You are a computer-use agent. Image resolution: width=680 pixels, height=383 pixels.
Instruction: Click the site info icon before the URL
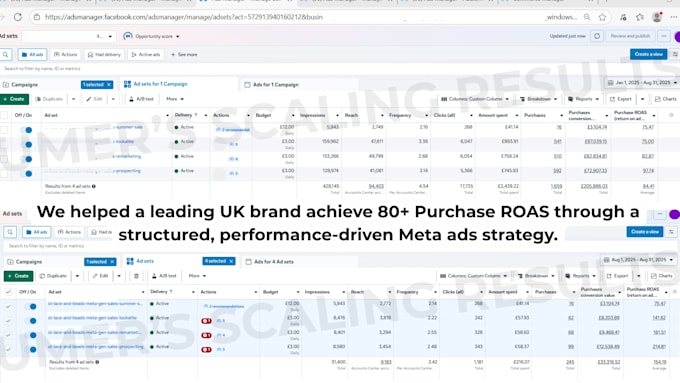37,17
